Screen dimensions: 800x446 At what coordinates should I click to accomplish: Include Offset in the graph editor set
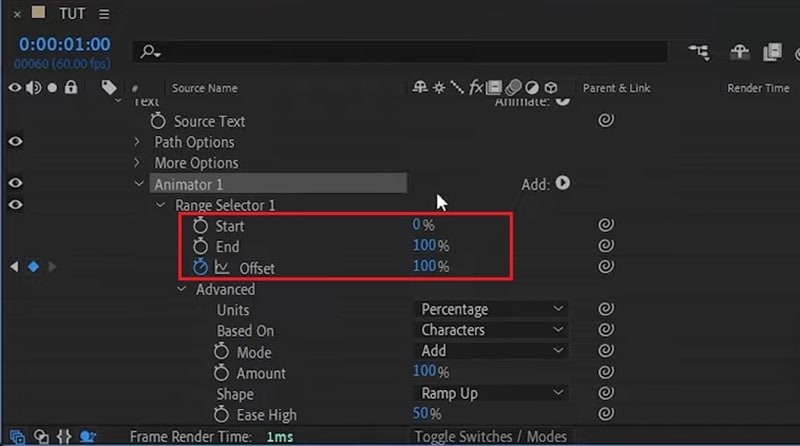(221, 267)
